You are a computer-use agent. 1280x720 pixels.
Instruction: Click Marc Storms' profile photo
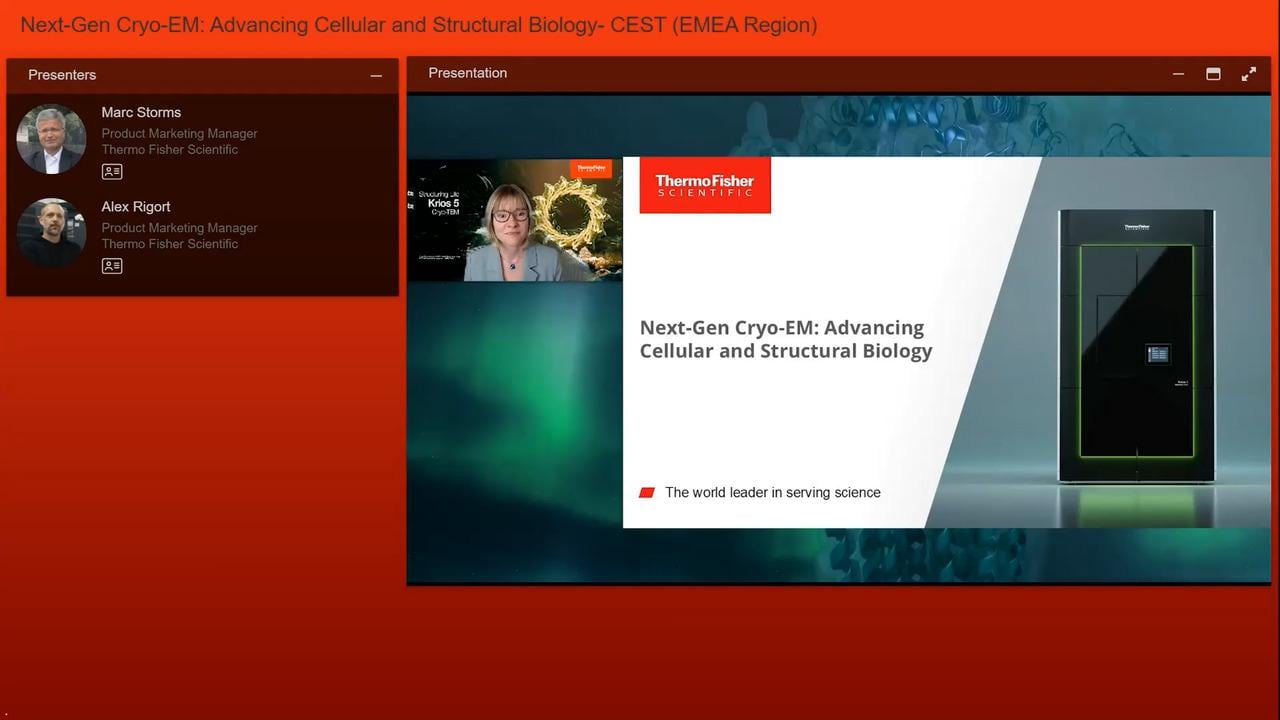pyautogui.click(x=51, y=139)
